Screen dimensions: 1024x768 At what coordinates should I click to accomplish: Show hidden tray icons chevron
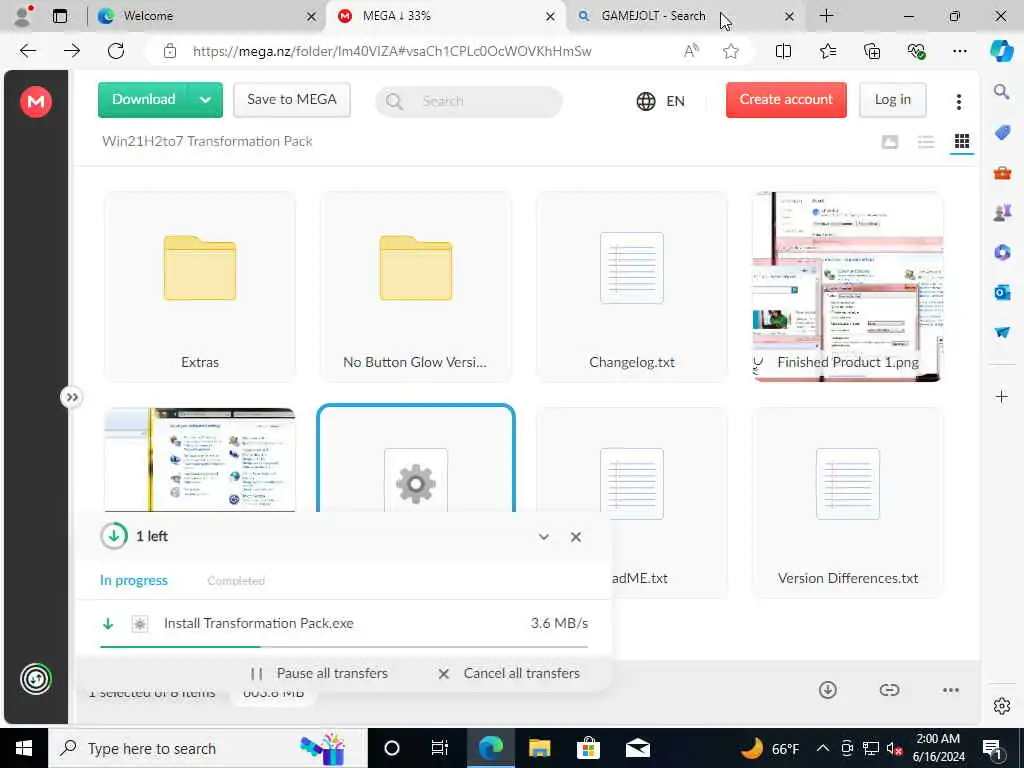coord(823,748)
